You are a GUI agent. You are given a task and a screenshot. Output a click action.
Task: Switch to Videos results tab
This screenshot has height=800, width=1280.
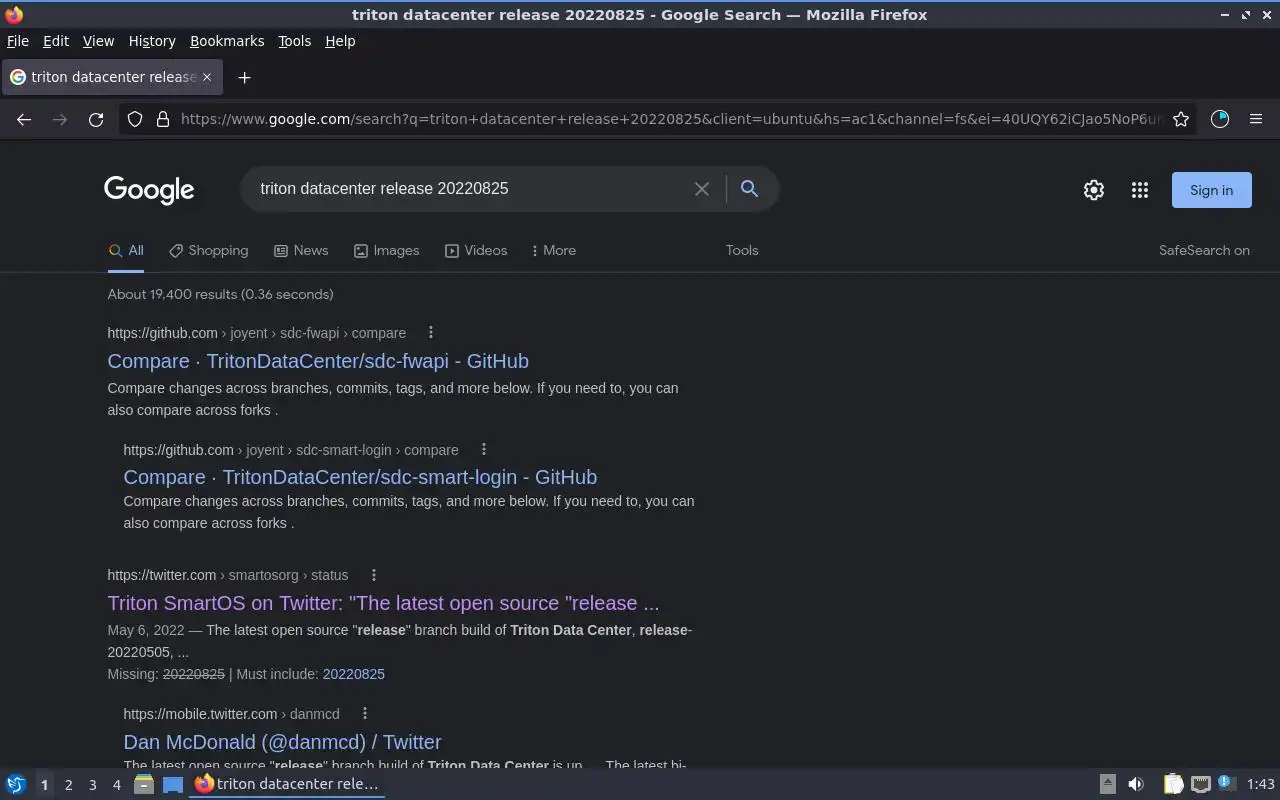click(476, 251)
